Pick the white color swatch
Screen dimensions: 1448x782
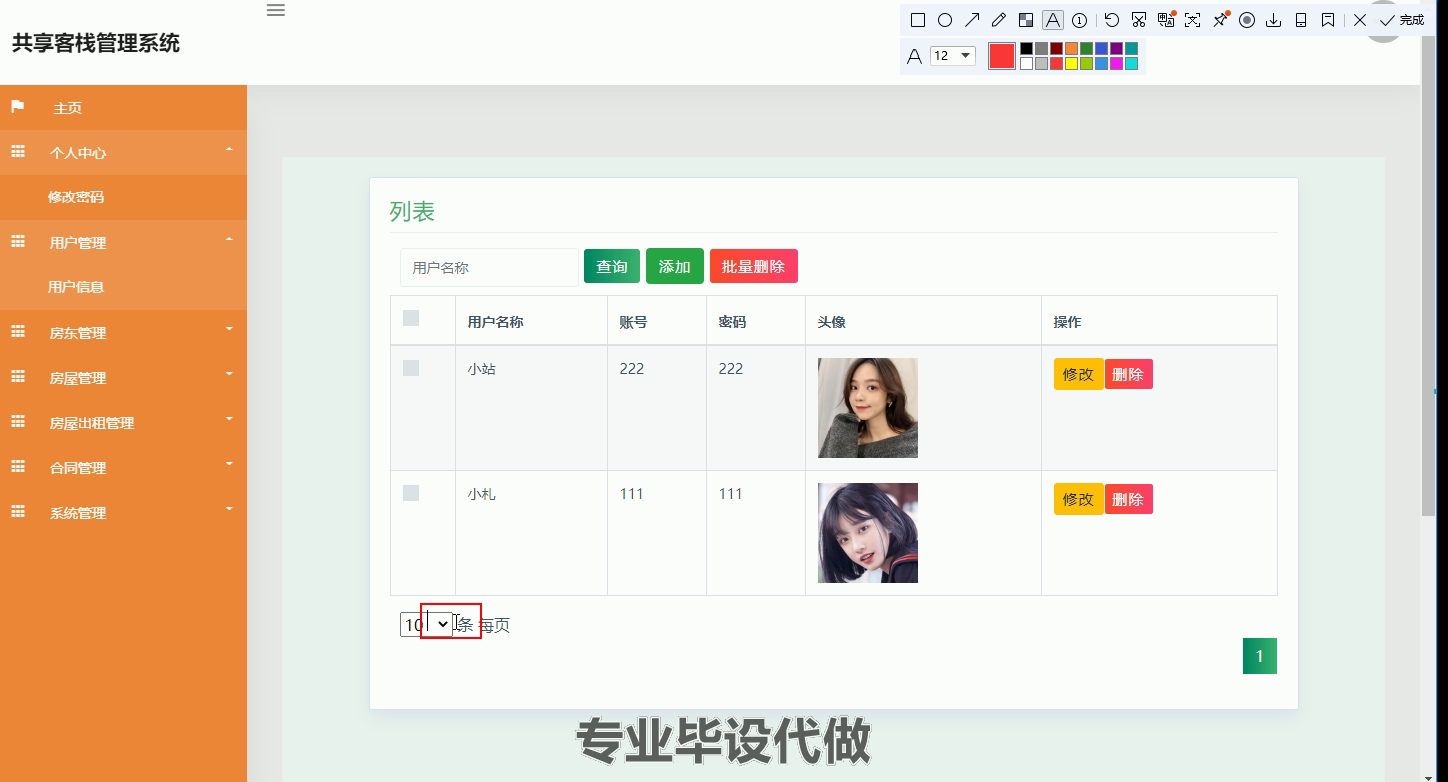coord(1026,63)
